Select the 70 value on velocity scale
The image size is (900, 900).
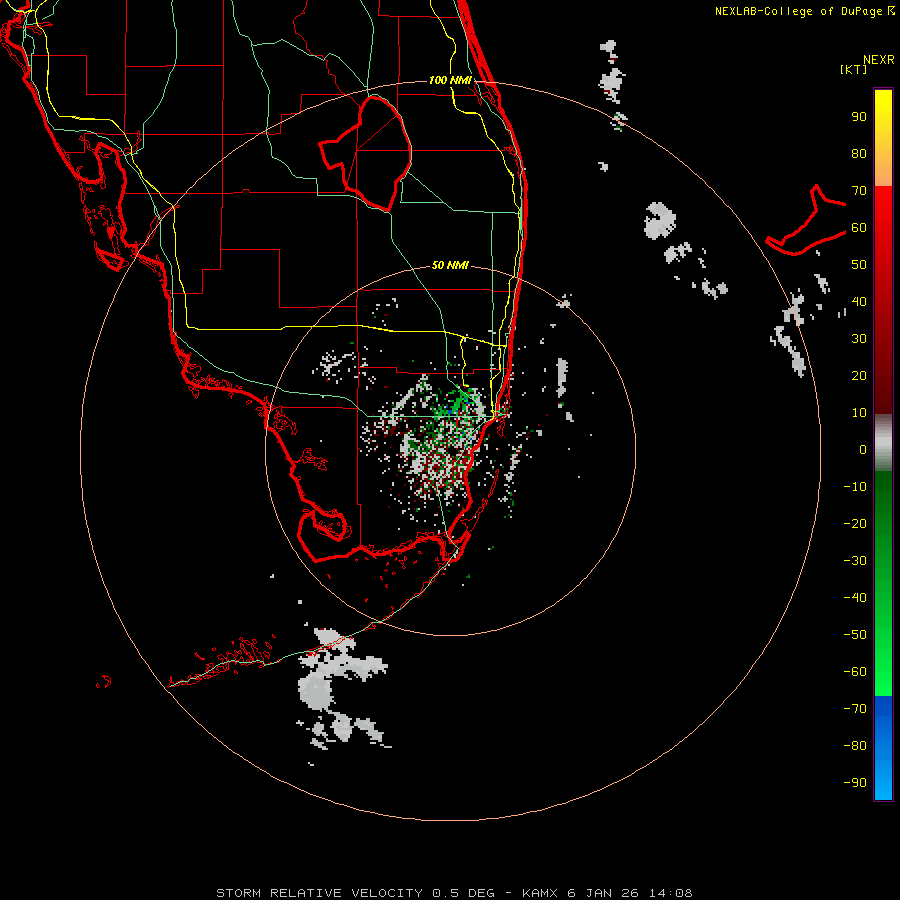pos(859,191)
